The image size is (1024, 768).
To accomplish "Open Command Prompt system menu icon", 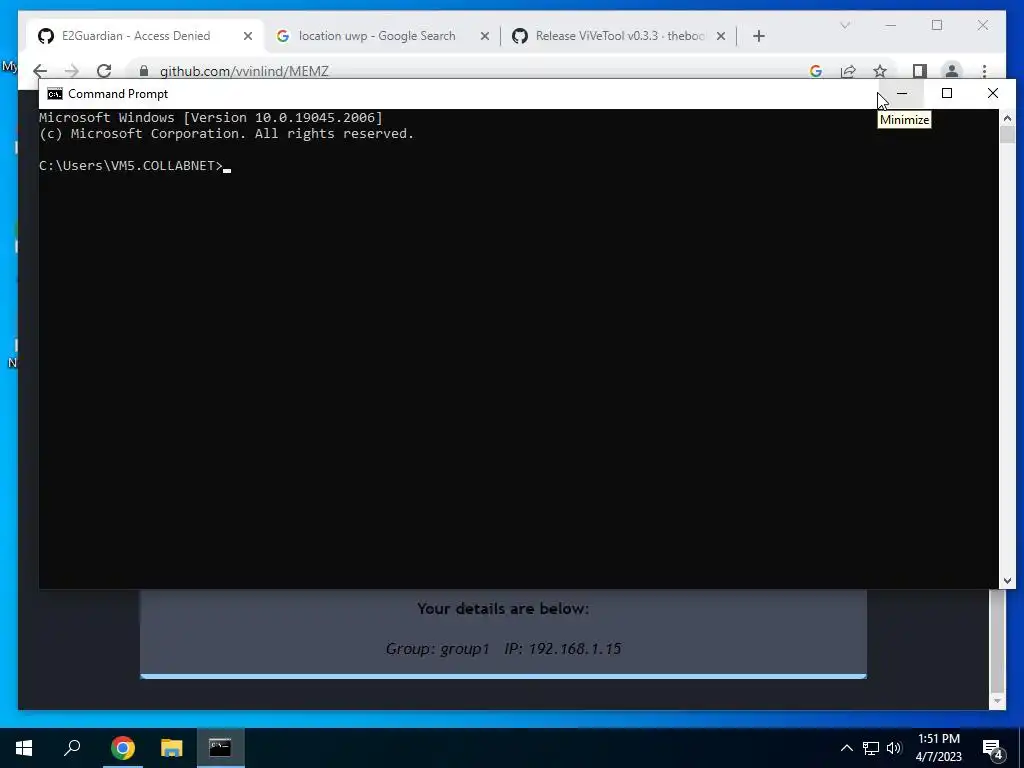I will pyautogui.click(x=55, y=94).
